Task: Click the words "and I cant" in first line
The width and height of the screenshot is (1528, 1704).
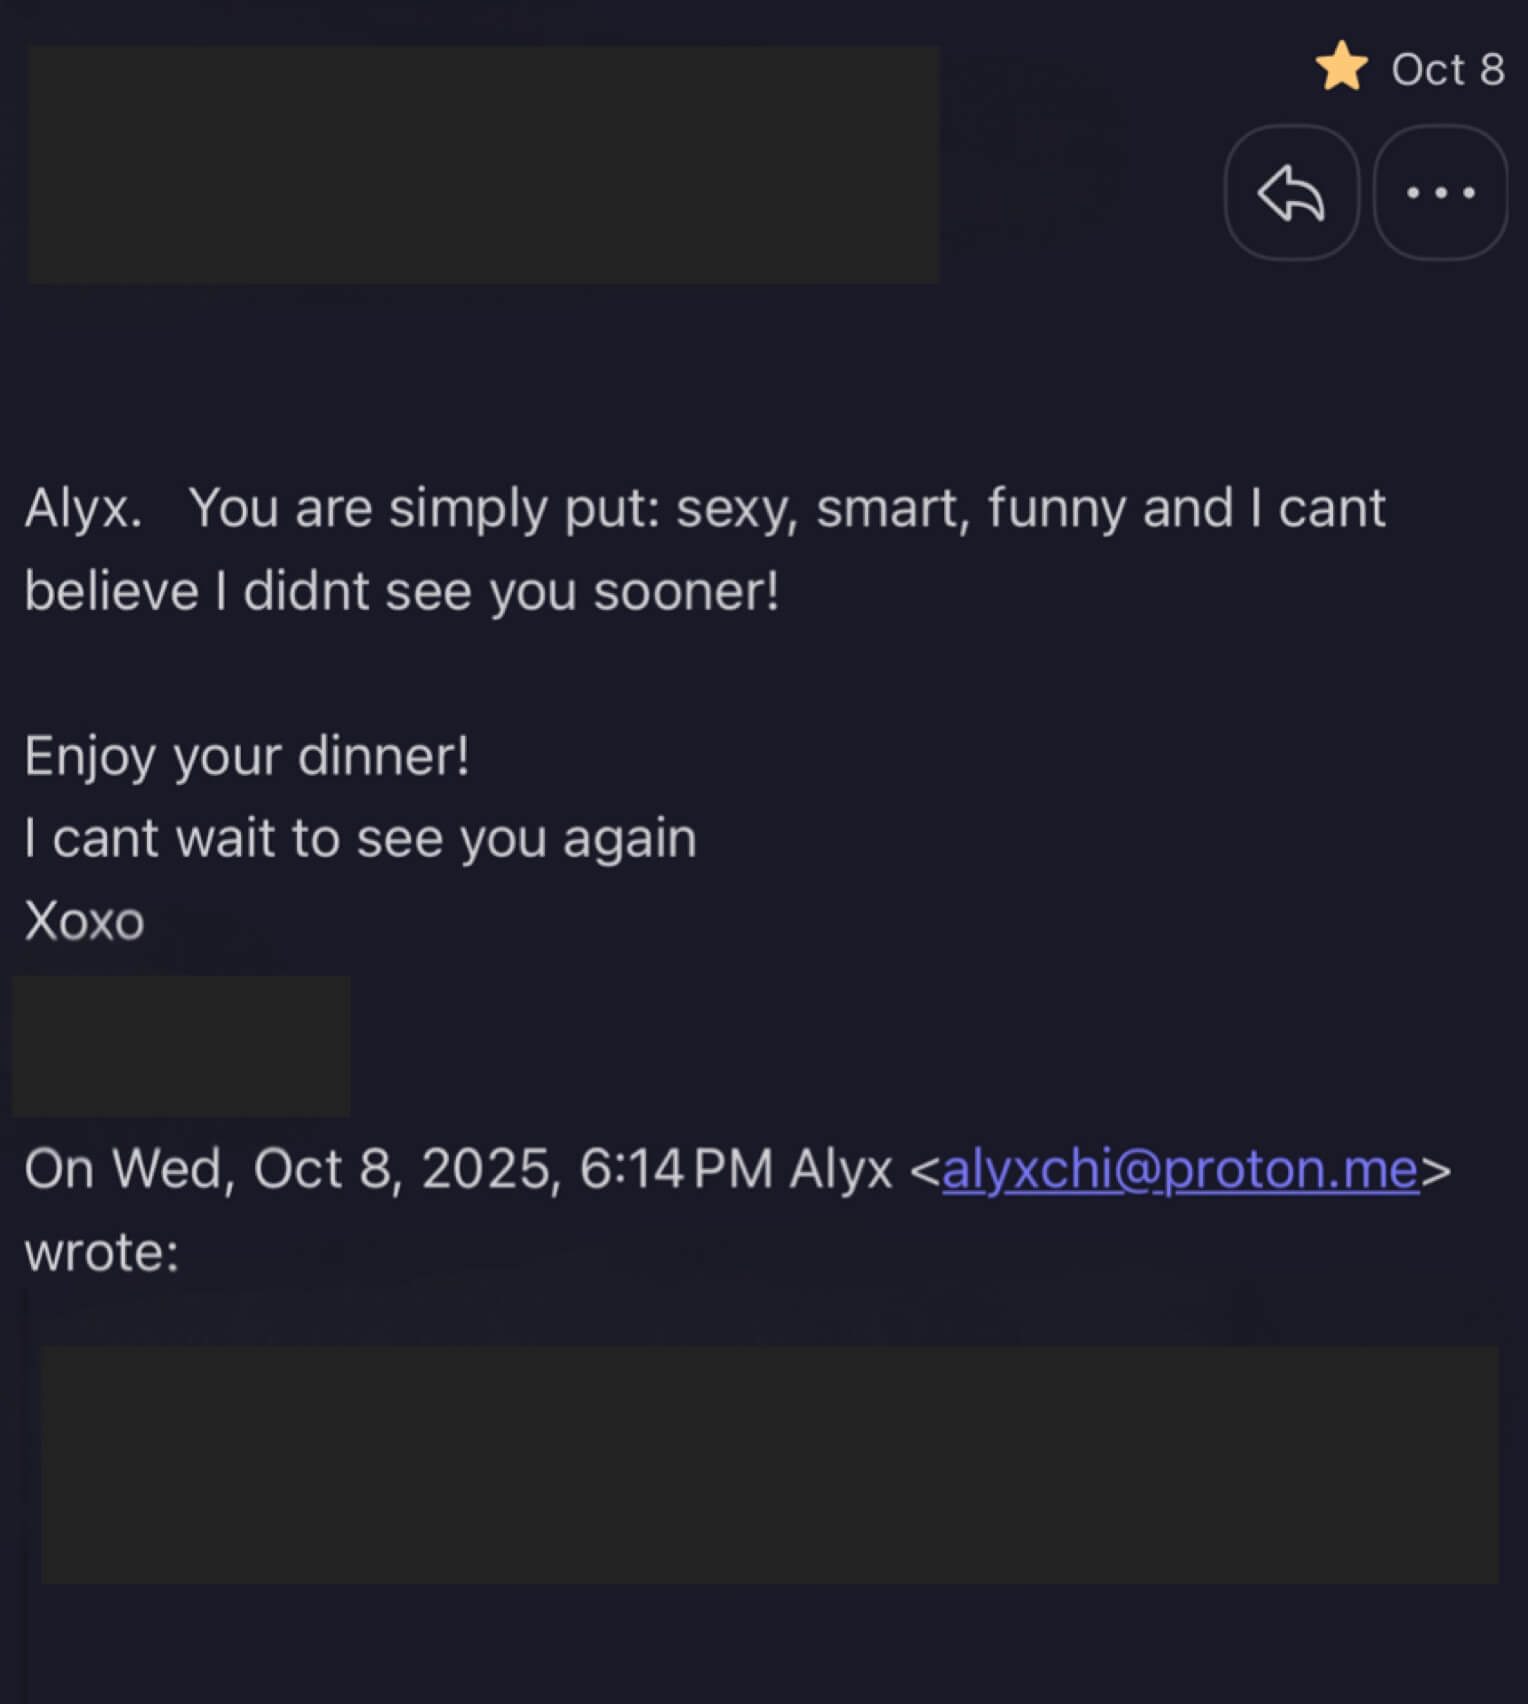Action: [x=1264, y=508]
